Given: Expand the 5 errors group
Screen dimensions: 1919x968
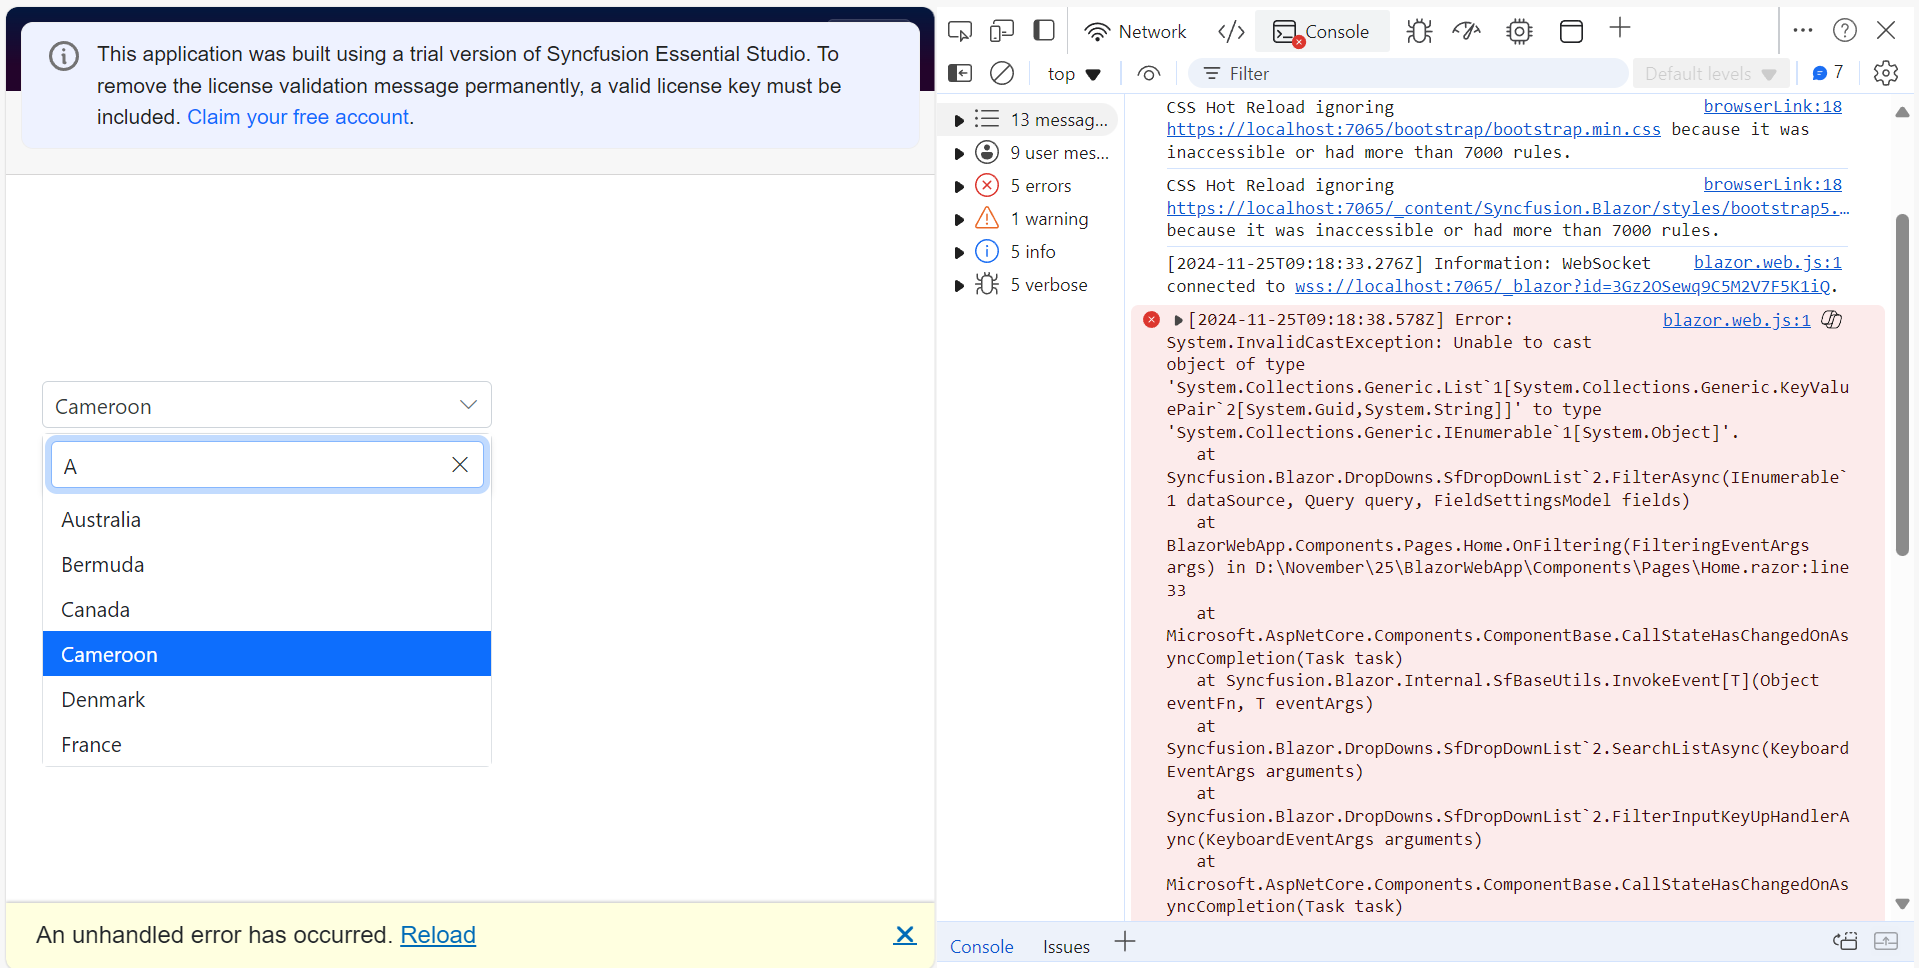Looking at the screenshot, I should (x=959, y=186).
